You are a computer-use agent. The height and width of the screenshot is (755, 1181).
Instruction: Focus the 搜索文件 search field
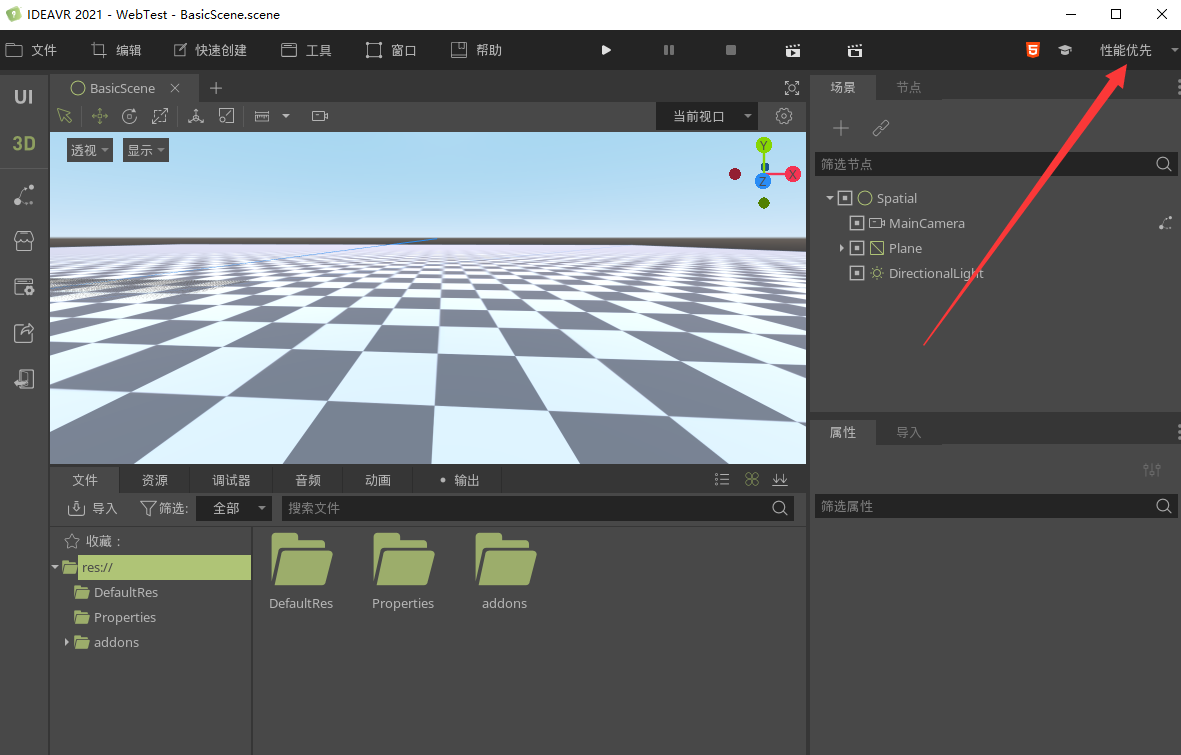[x=538, y=509]
